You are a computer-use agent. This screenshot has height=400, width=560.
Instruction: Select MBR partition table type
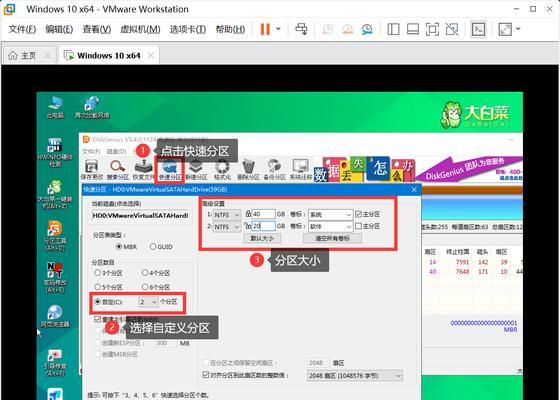(x=119, y=246)
